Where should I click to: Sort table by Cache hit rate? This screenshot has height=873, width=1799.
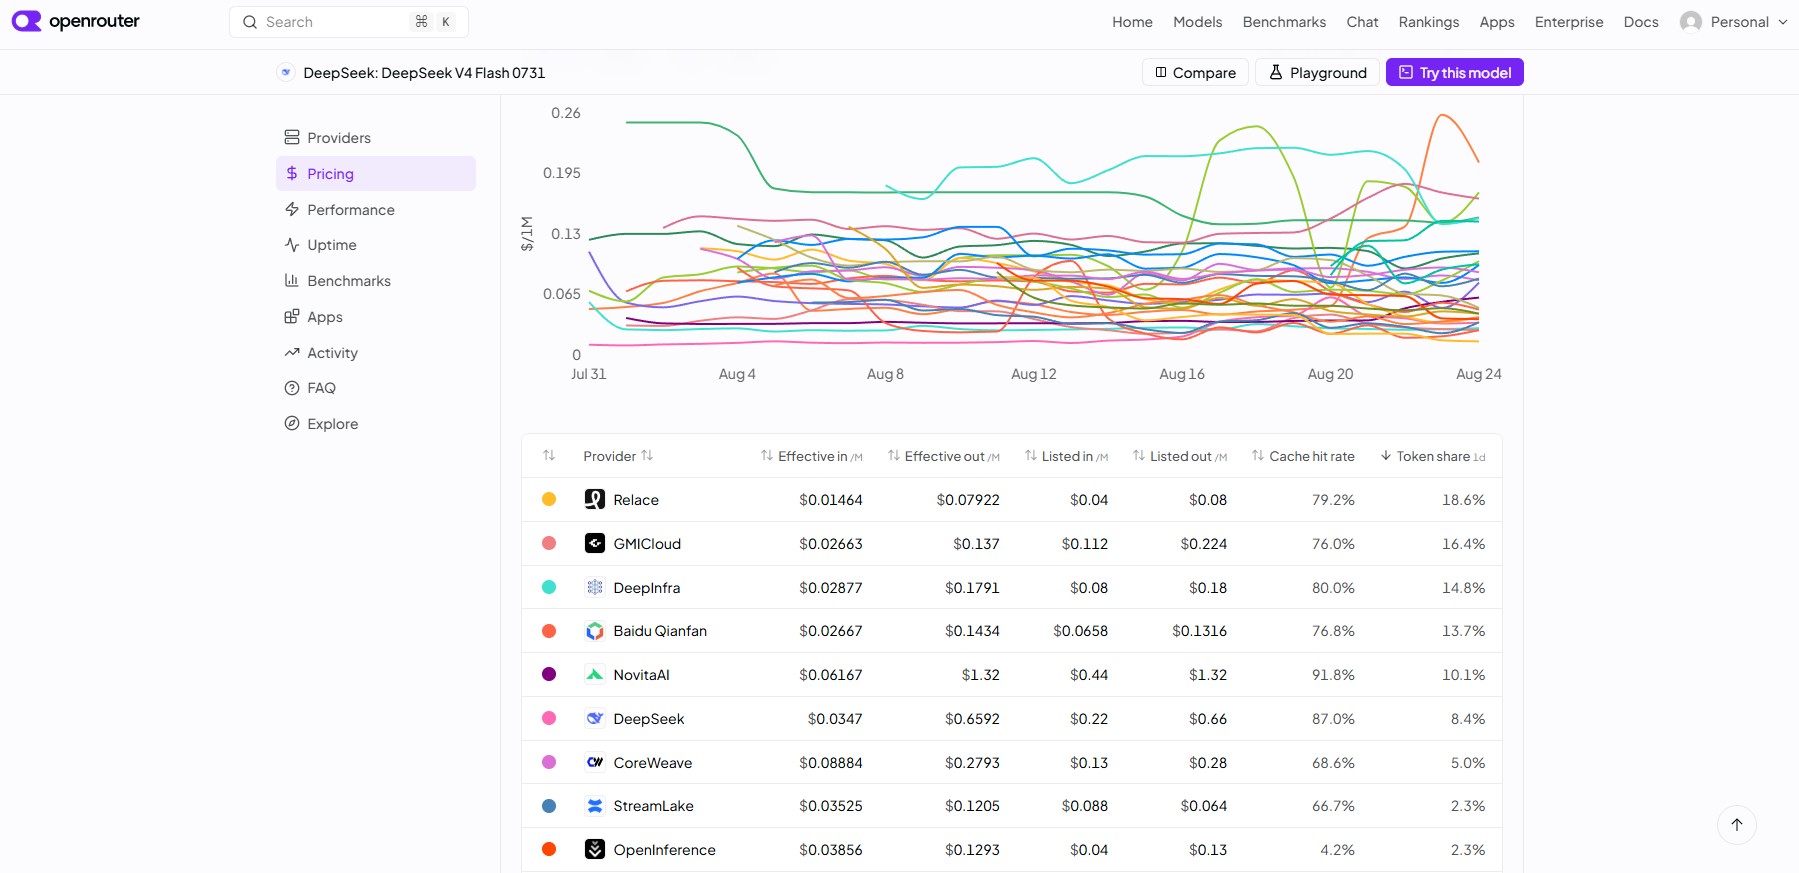[1303, 456]
